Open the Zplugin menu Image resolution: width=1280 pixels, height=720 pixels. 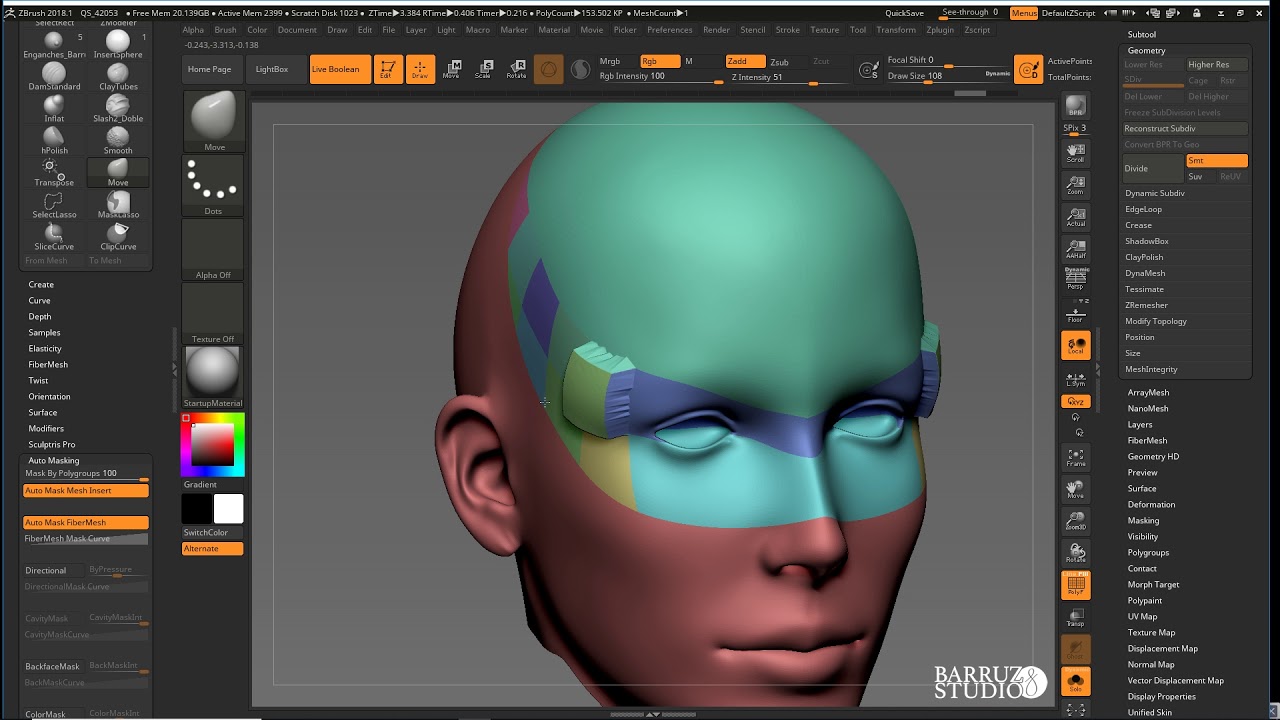pos(940,30)
